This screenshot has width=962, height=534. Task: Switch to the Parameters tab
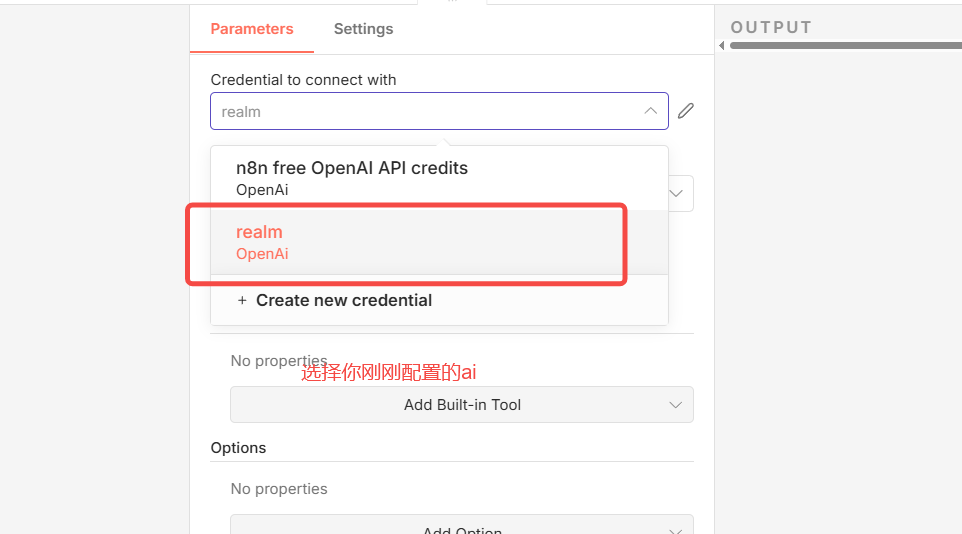pos(252,29)
